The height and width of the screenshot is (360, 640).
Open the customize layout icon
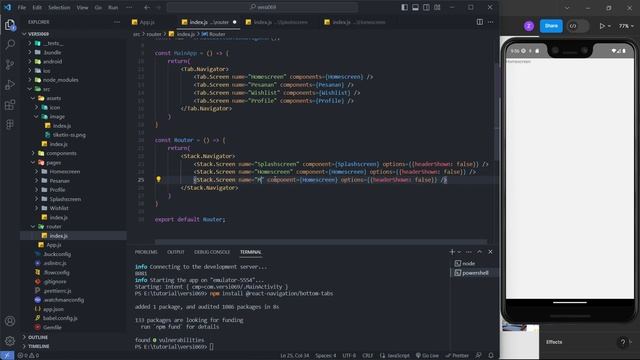437,7
